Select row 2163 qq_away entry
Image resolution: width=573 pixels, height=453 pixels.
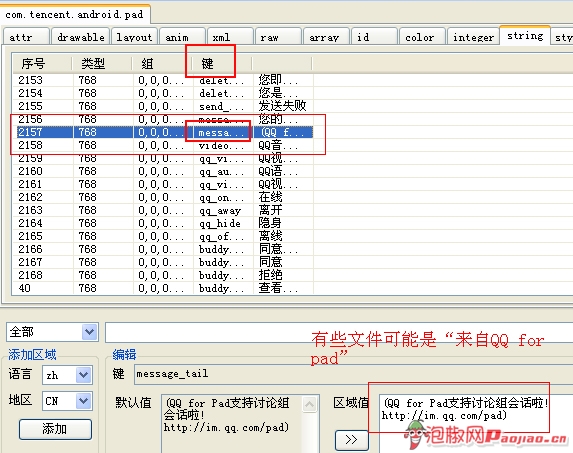pos(163,210)
